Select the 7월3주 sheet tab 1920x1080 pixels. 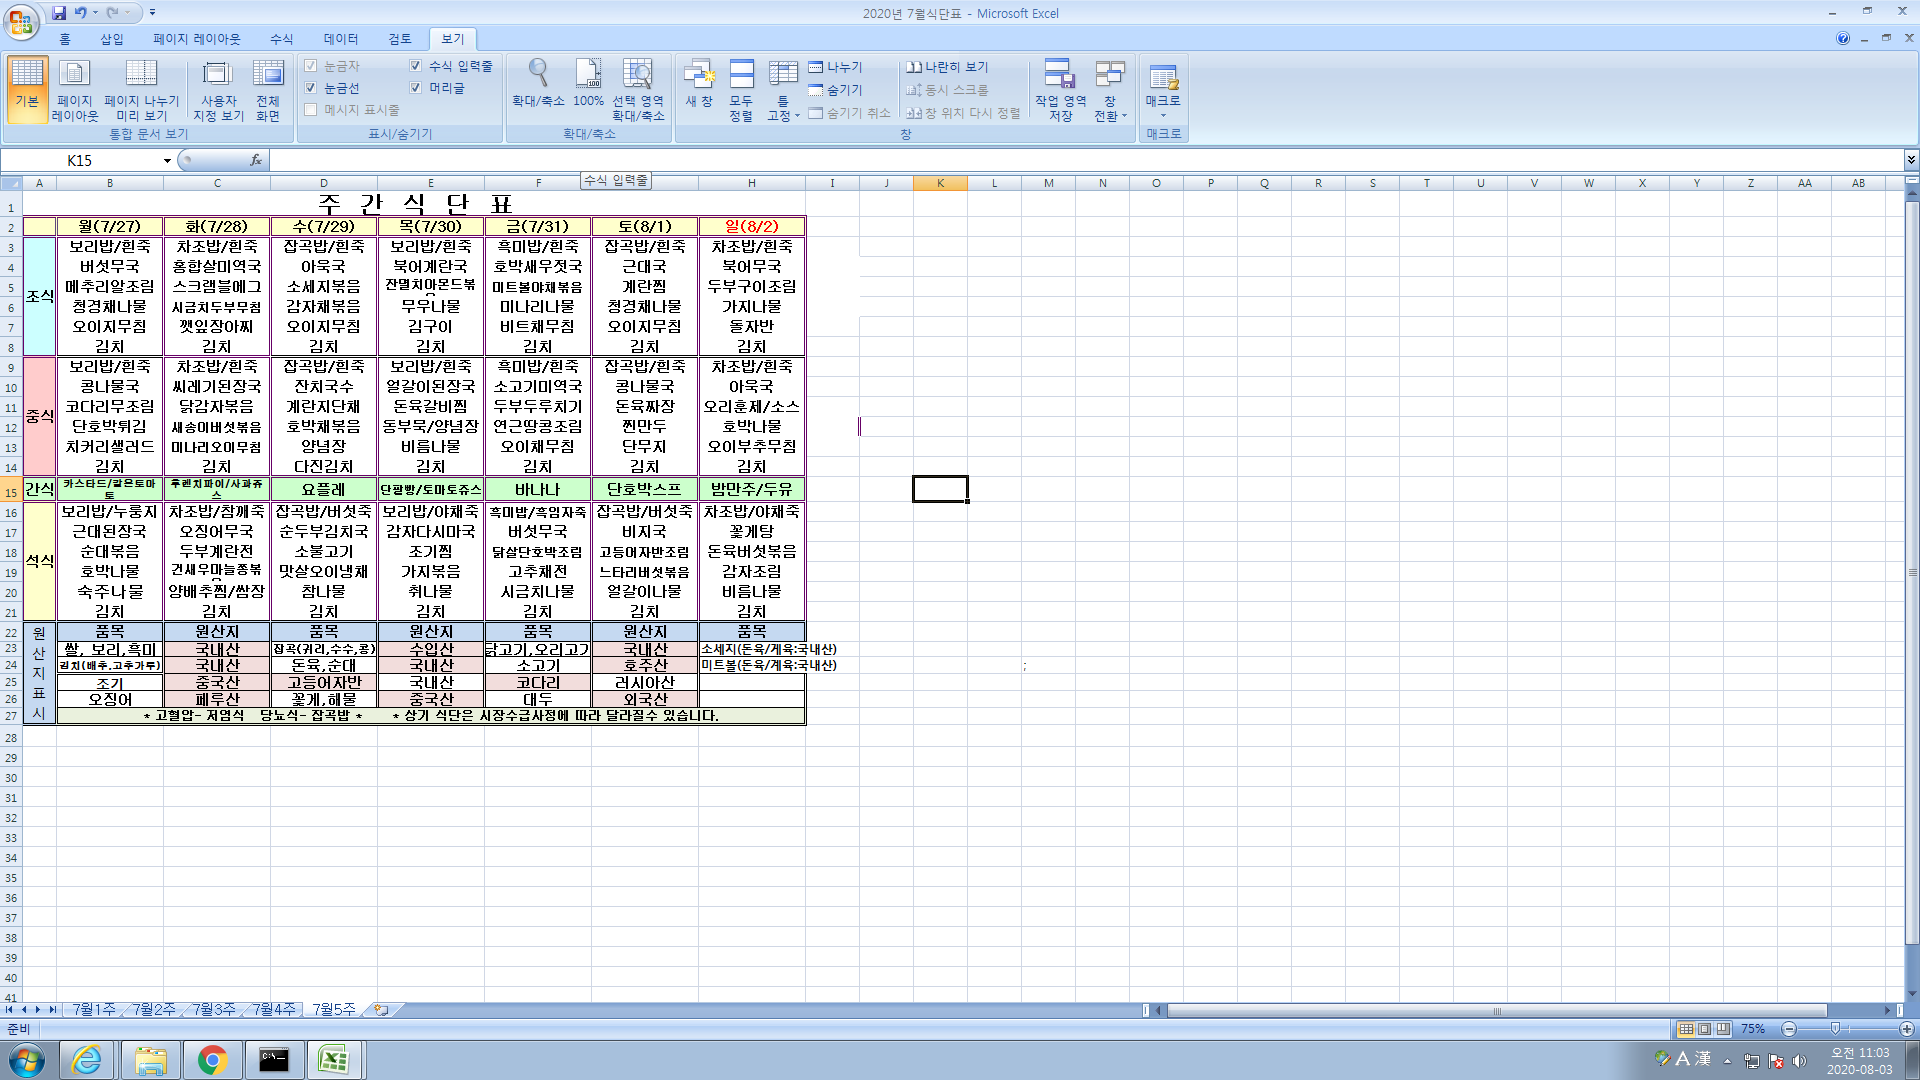[213, 1010]
